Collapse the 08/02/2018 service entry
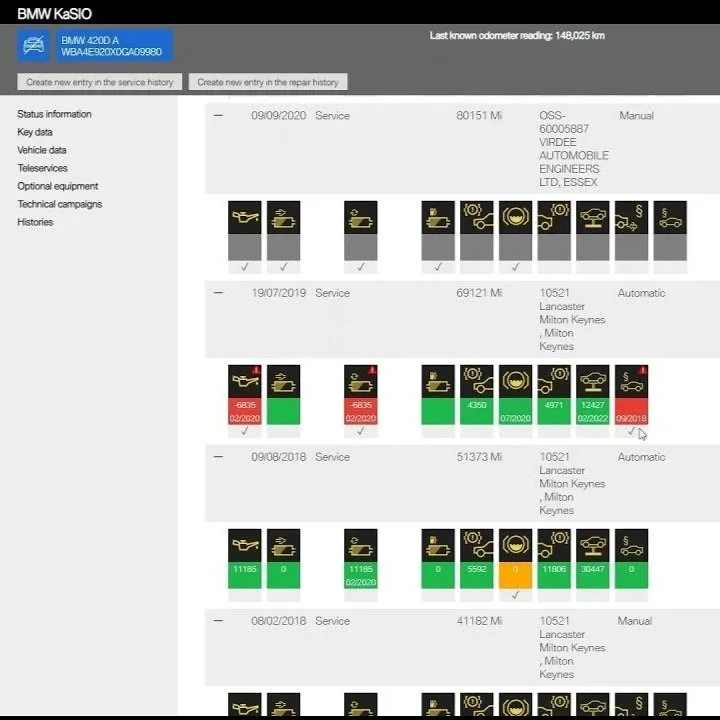The width and height of the screenshot is (720, 720). [218, 621]
